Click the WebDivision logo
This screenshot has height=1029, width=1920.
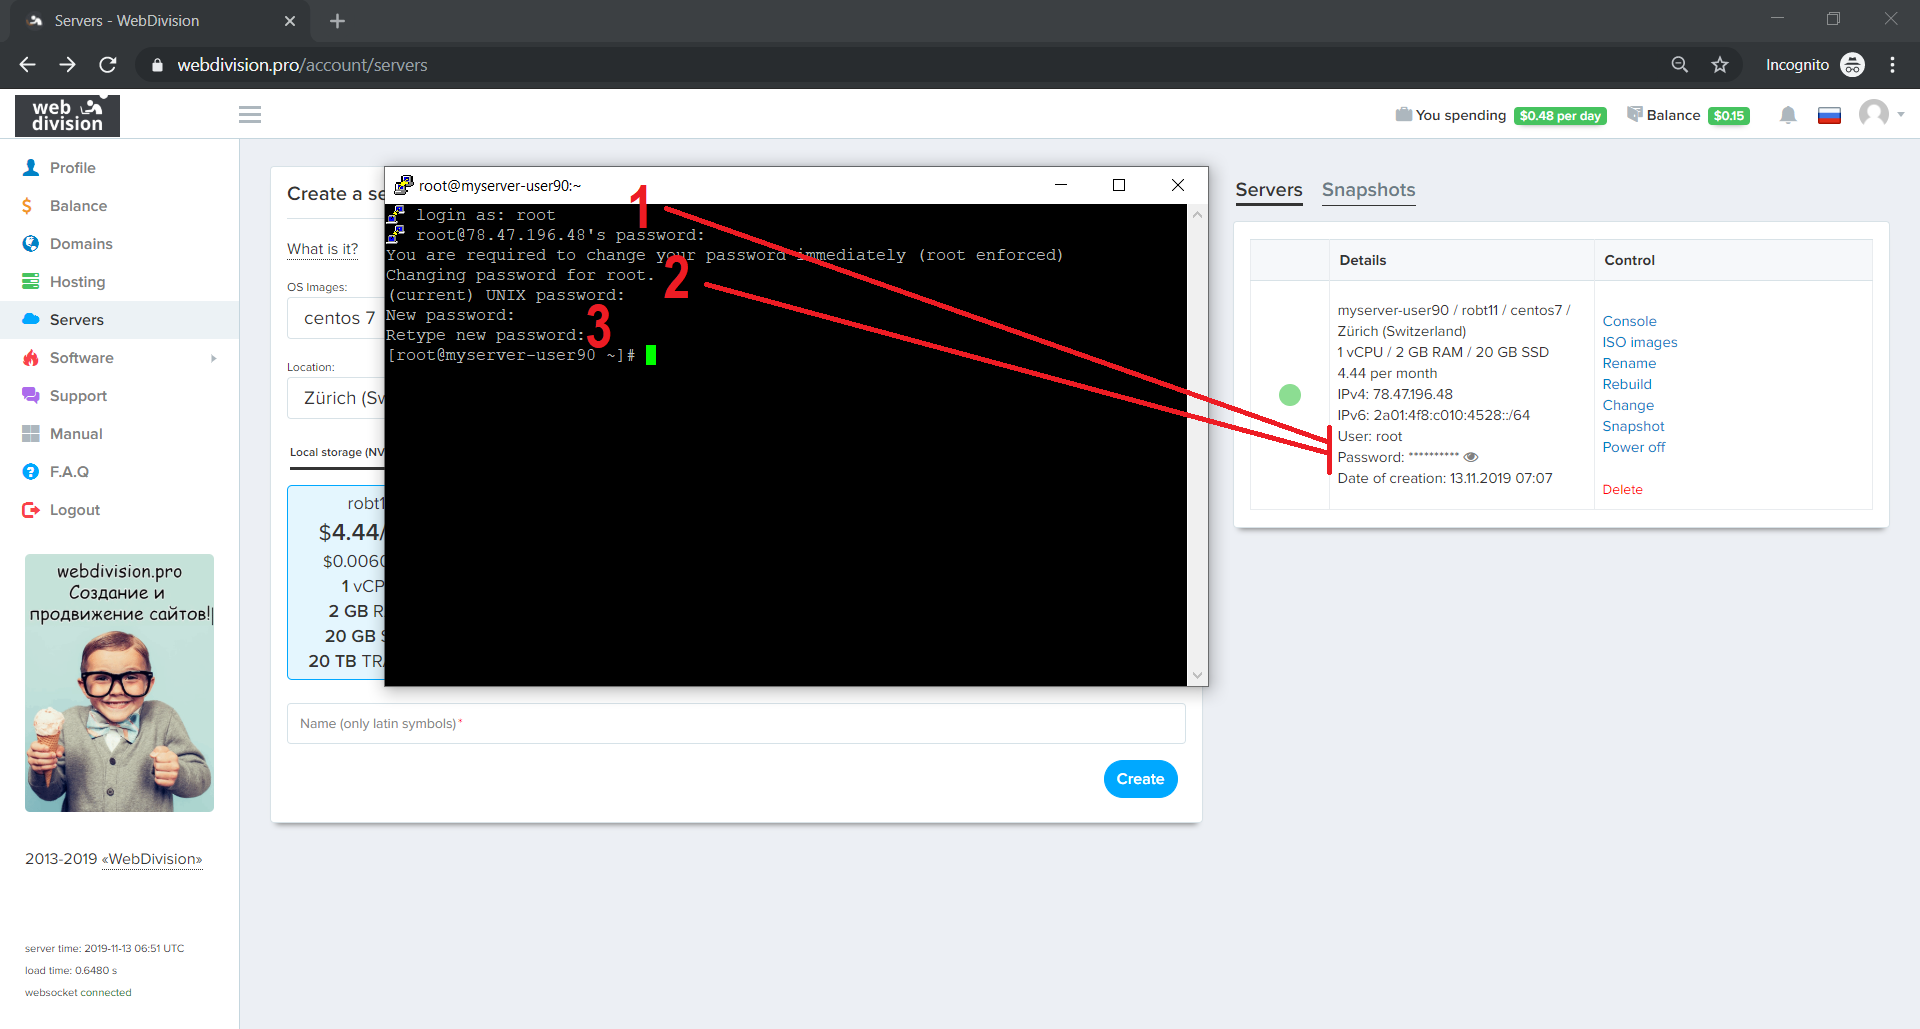click(x=67, y=115)
